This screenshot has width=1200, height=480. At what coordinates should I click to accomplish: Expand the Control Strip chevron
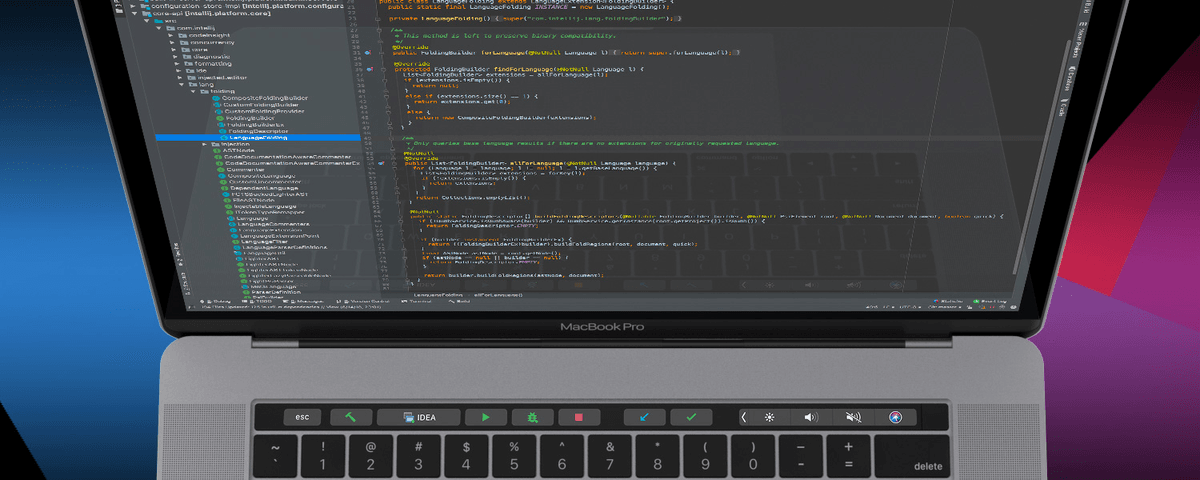pyautogui.click(x=743, y=417)
